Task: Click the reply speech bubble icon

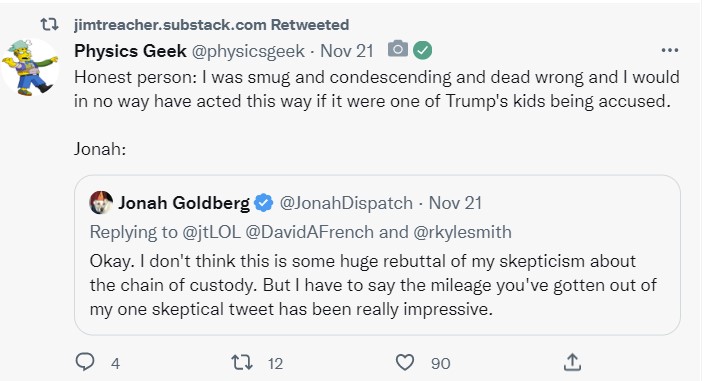Action: tap(85, 362)
